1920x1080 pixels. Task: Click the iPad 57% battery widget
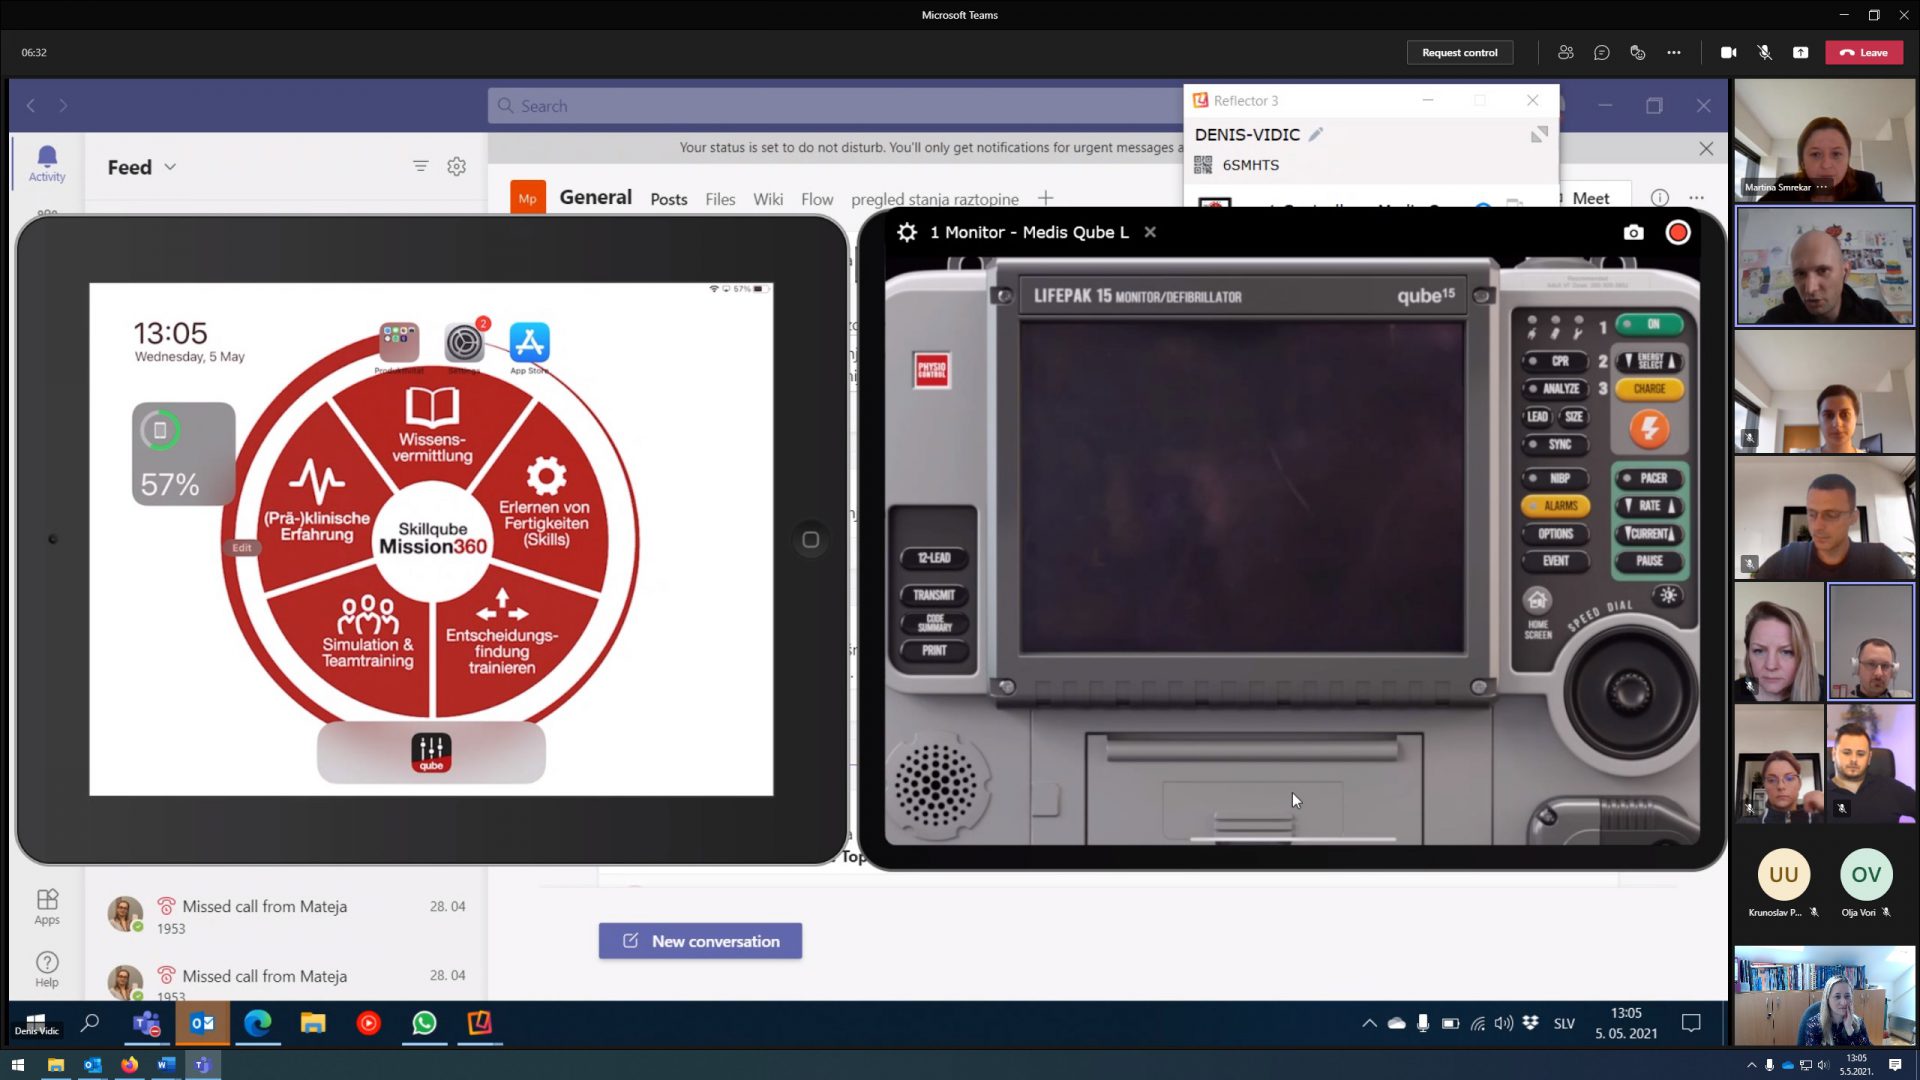pos(184,454)
